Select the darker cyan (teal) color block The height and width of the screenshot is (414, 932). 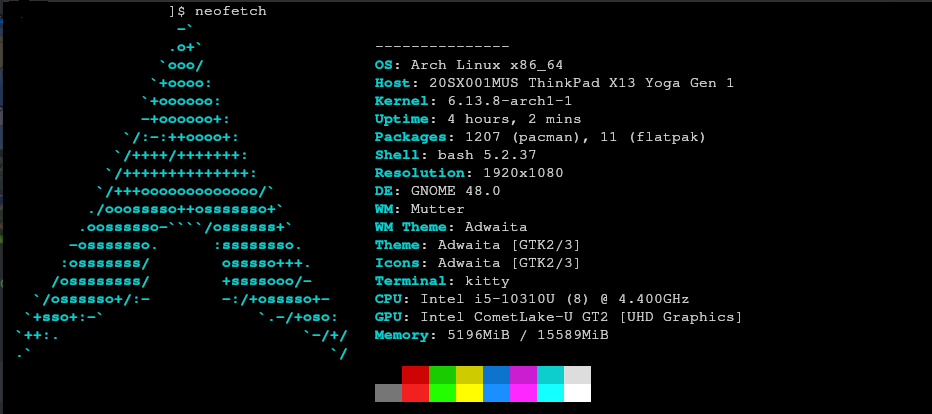click(x=550, y=375)
